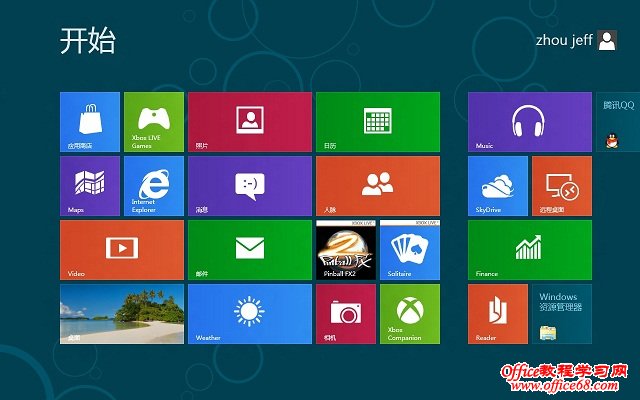Click the zhou jeff user name
The height and width of the screenshot is (400, 640).
[564, 40]
